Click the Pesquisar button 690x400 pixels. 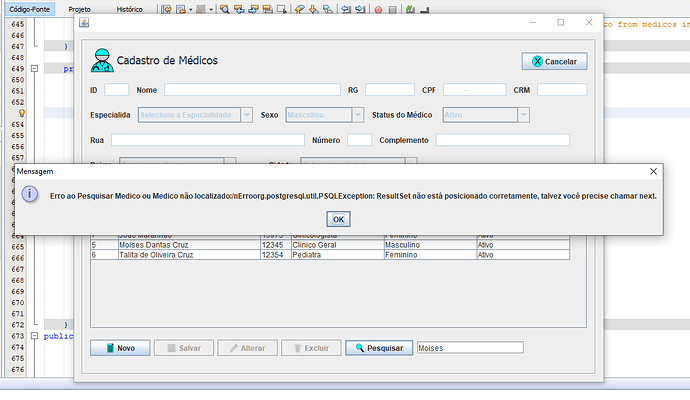point(379,348)
